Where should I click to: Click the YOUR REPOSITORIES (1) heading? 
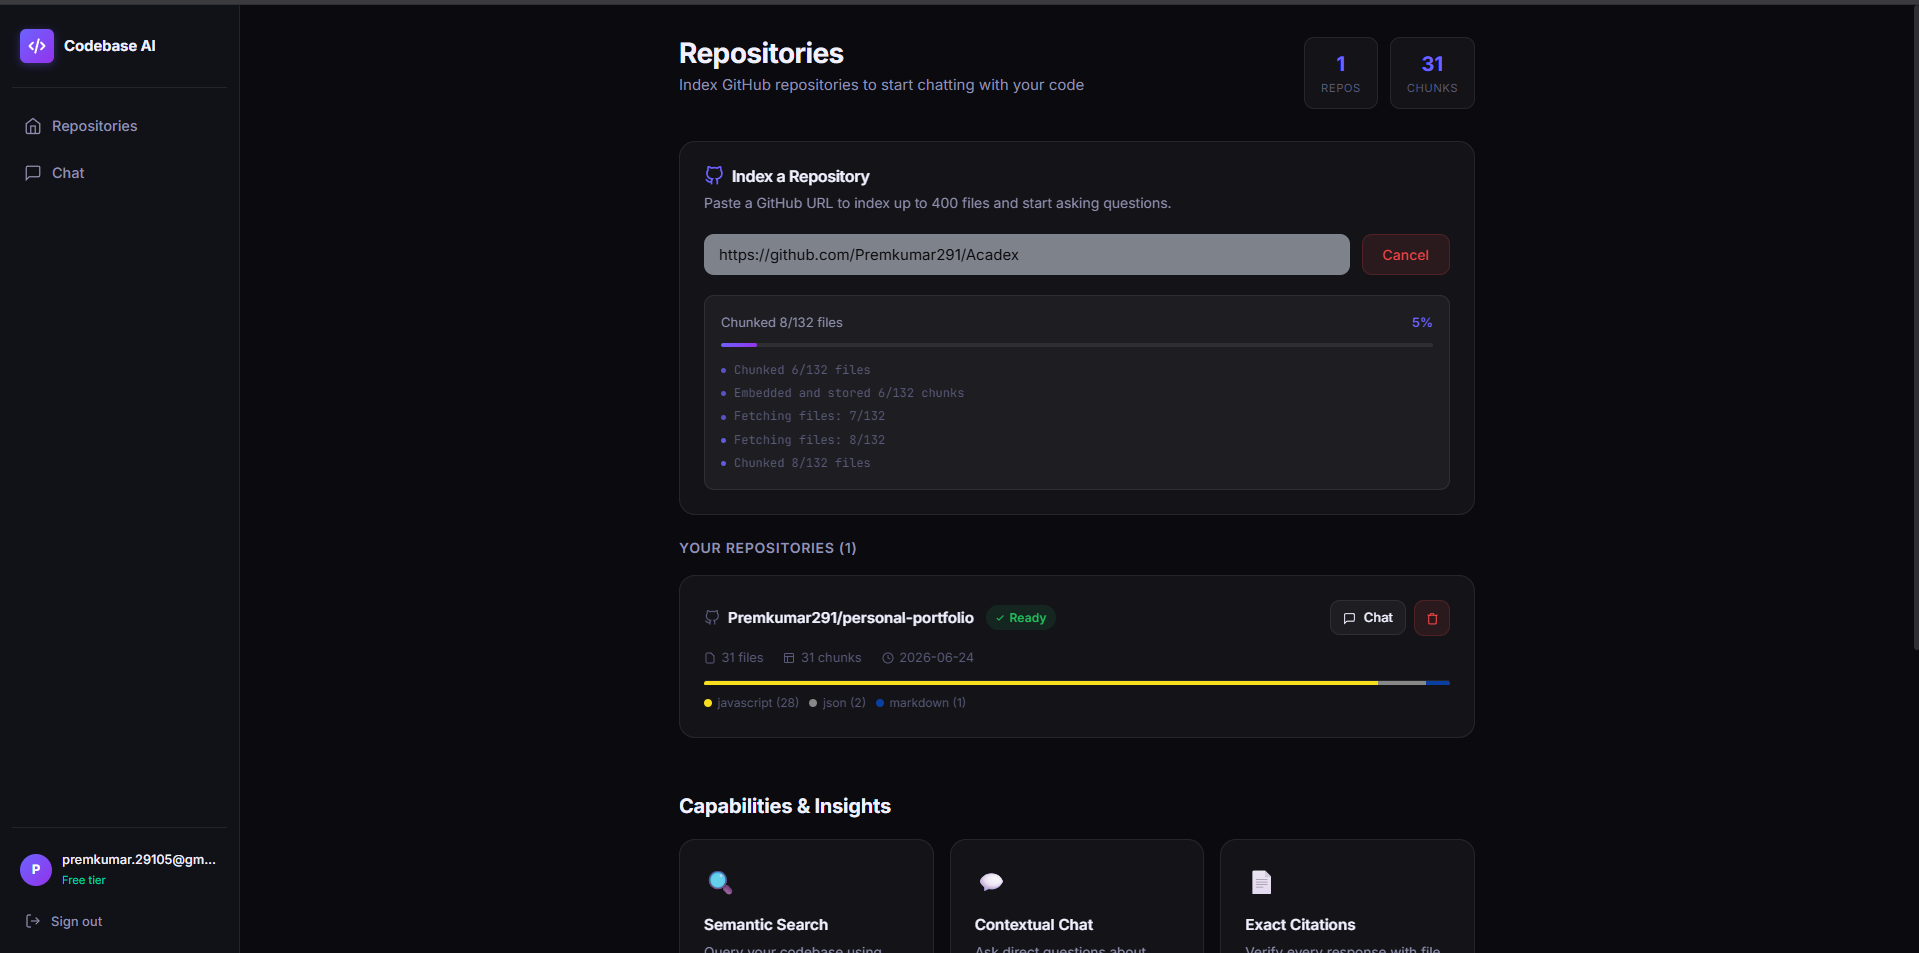point(767,548)
